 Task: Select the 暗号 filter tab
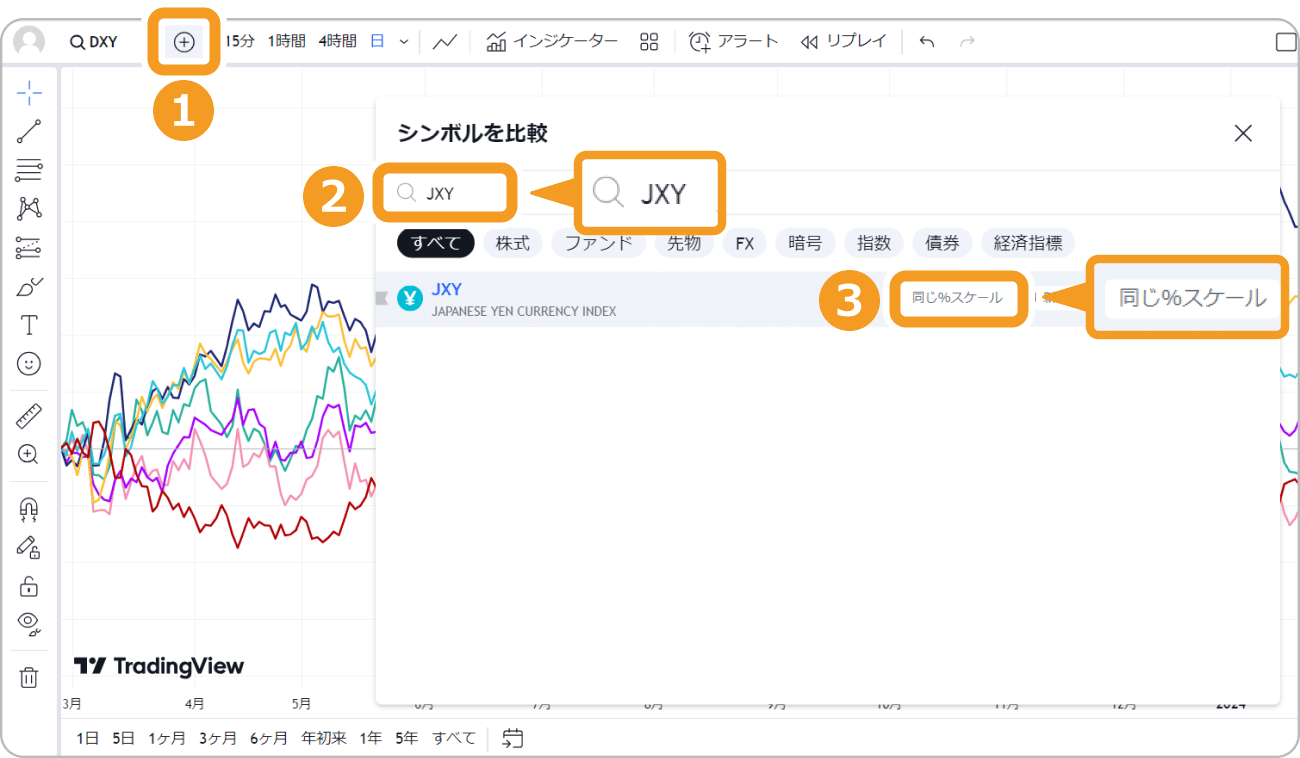click(x=805, y=243)
